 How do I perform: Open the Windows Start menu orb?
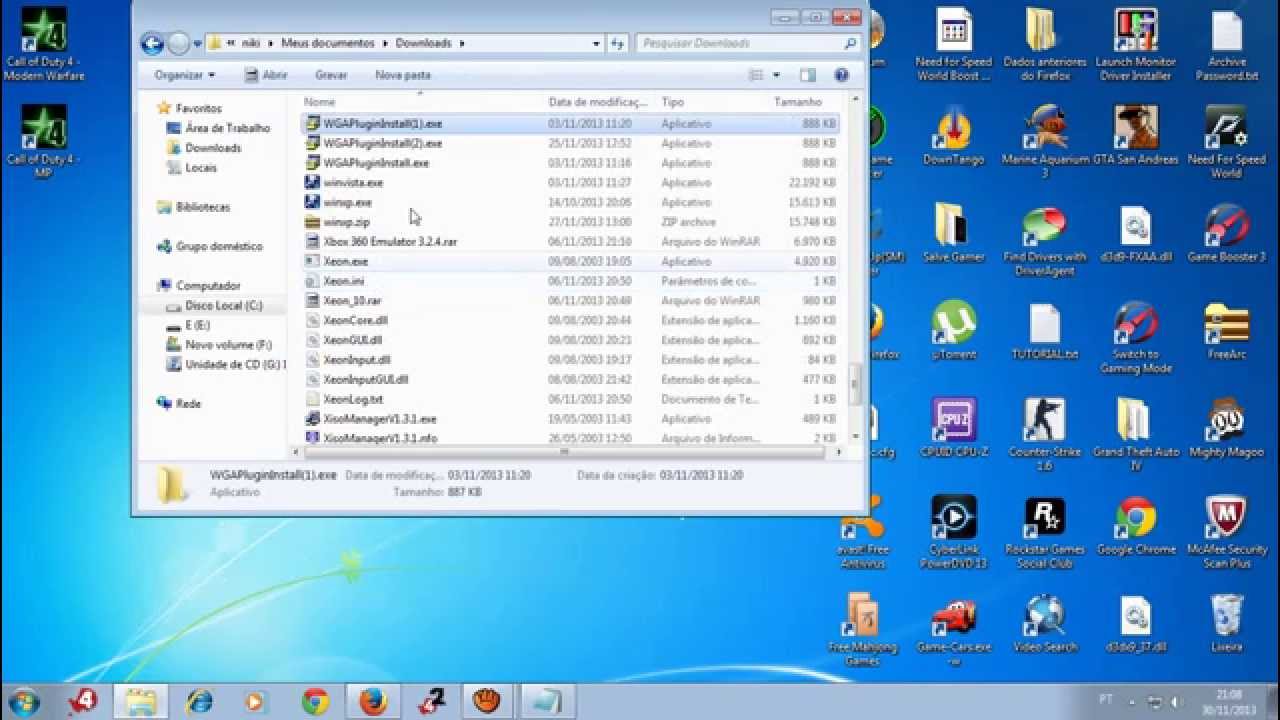click(23, 700)
